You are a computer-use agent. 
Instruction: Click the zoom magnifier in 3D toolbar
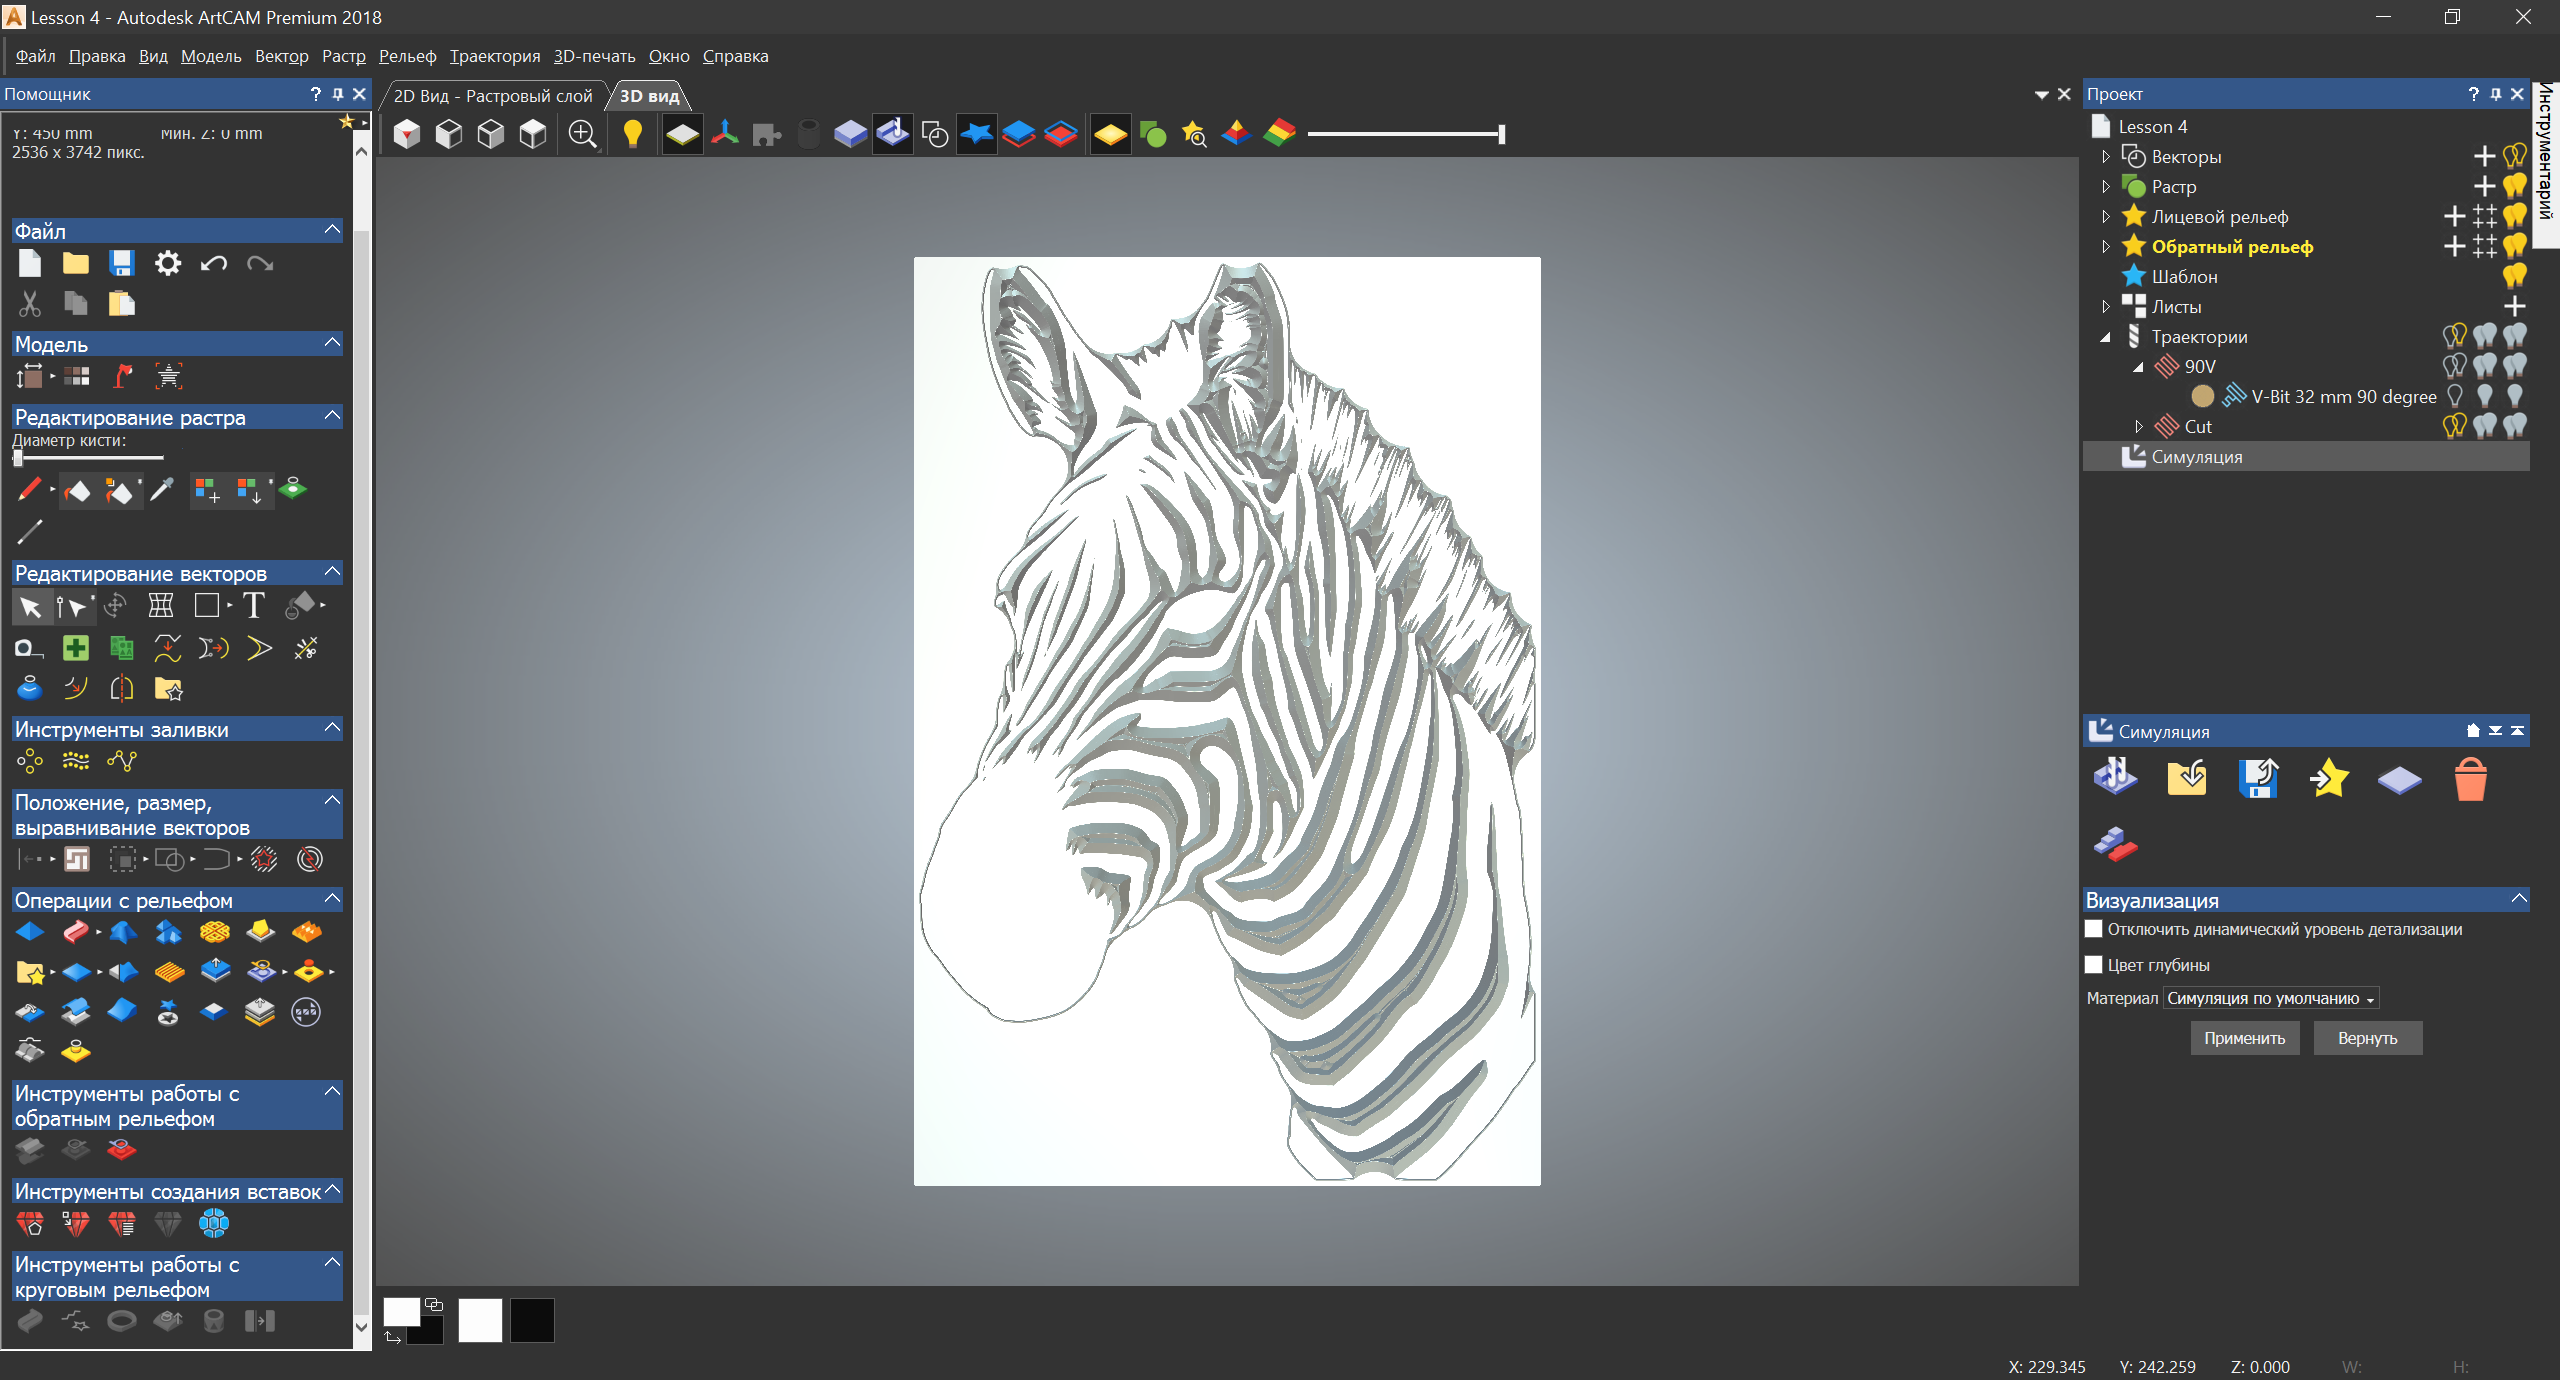pyautogui.click(x=582, y=134)
